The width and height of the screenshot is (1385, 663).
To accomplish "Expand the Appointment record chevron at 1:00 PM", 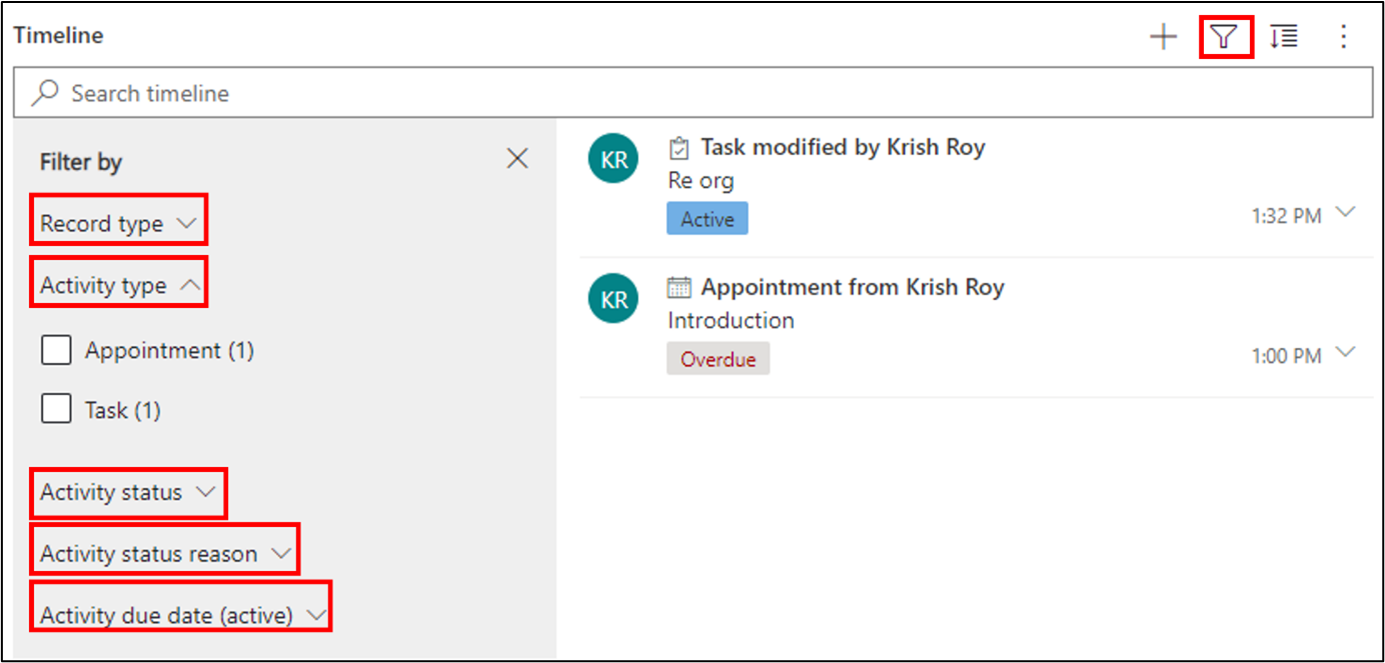I will point(1346,352).
